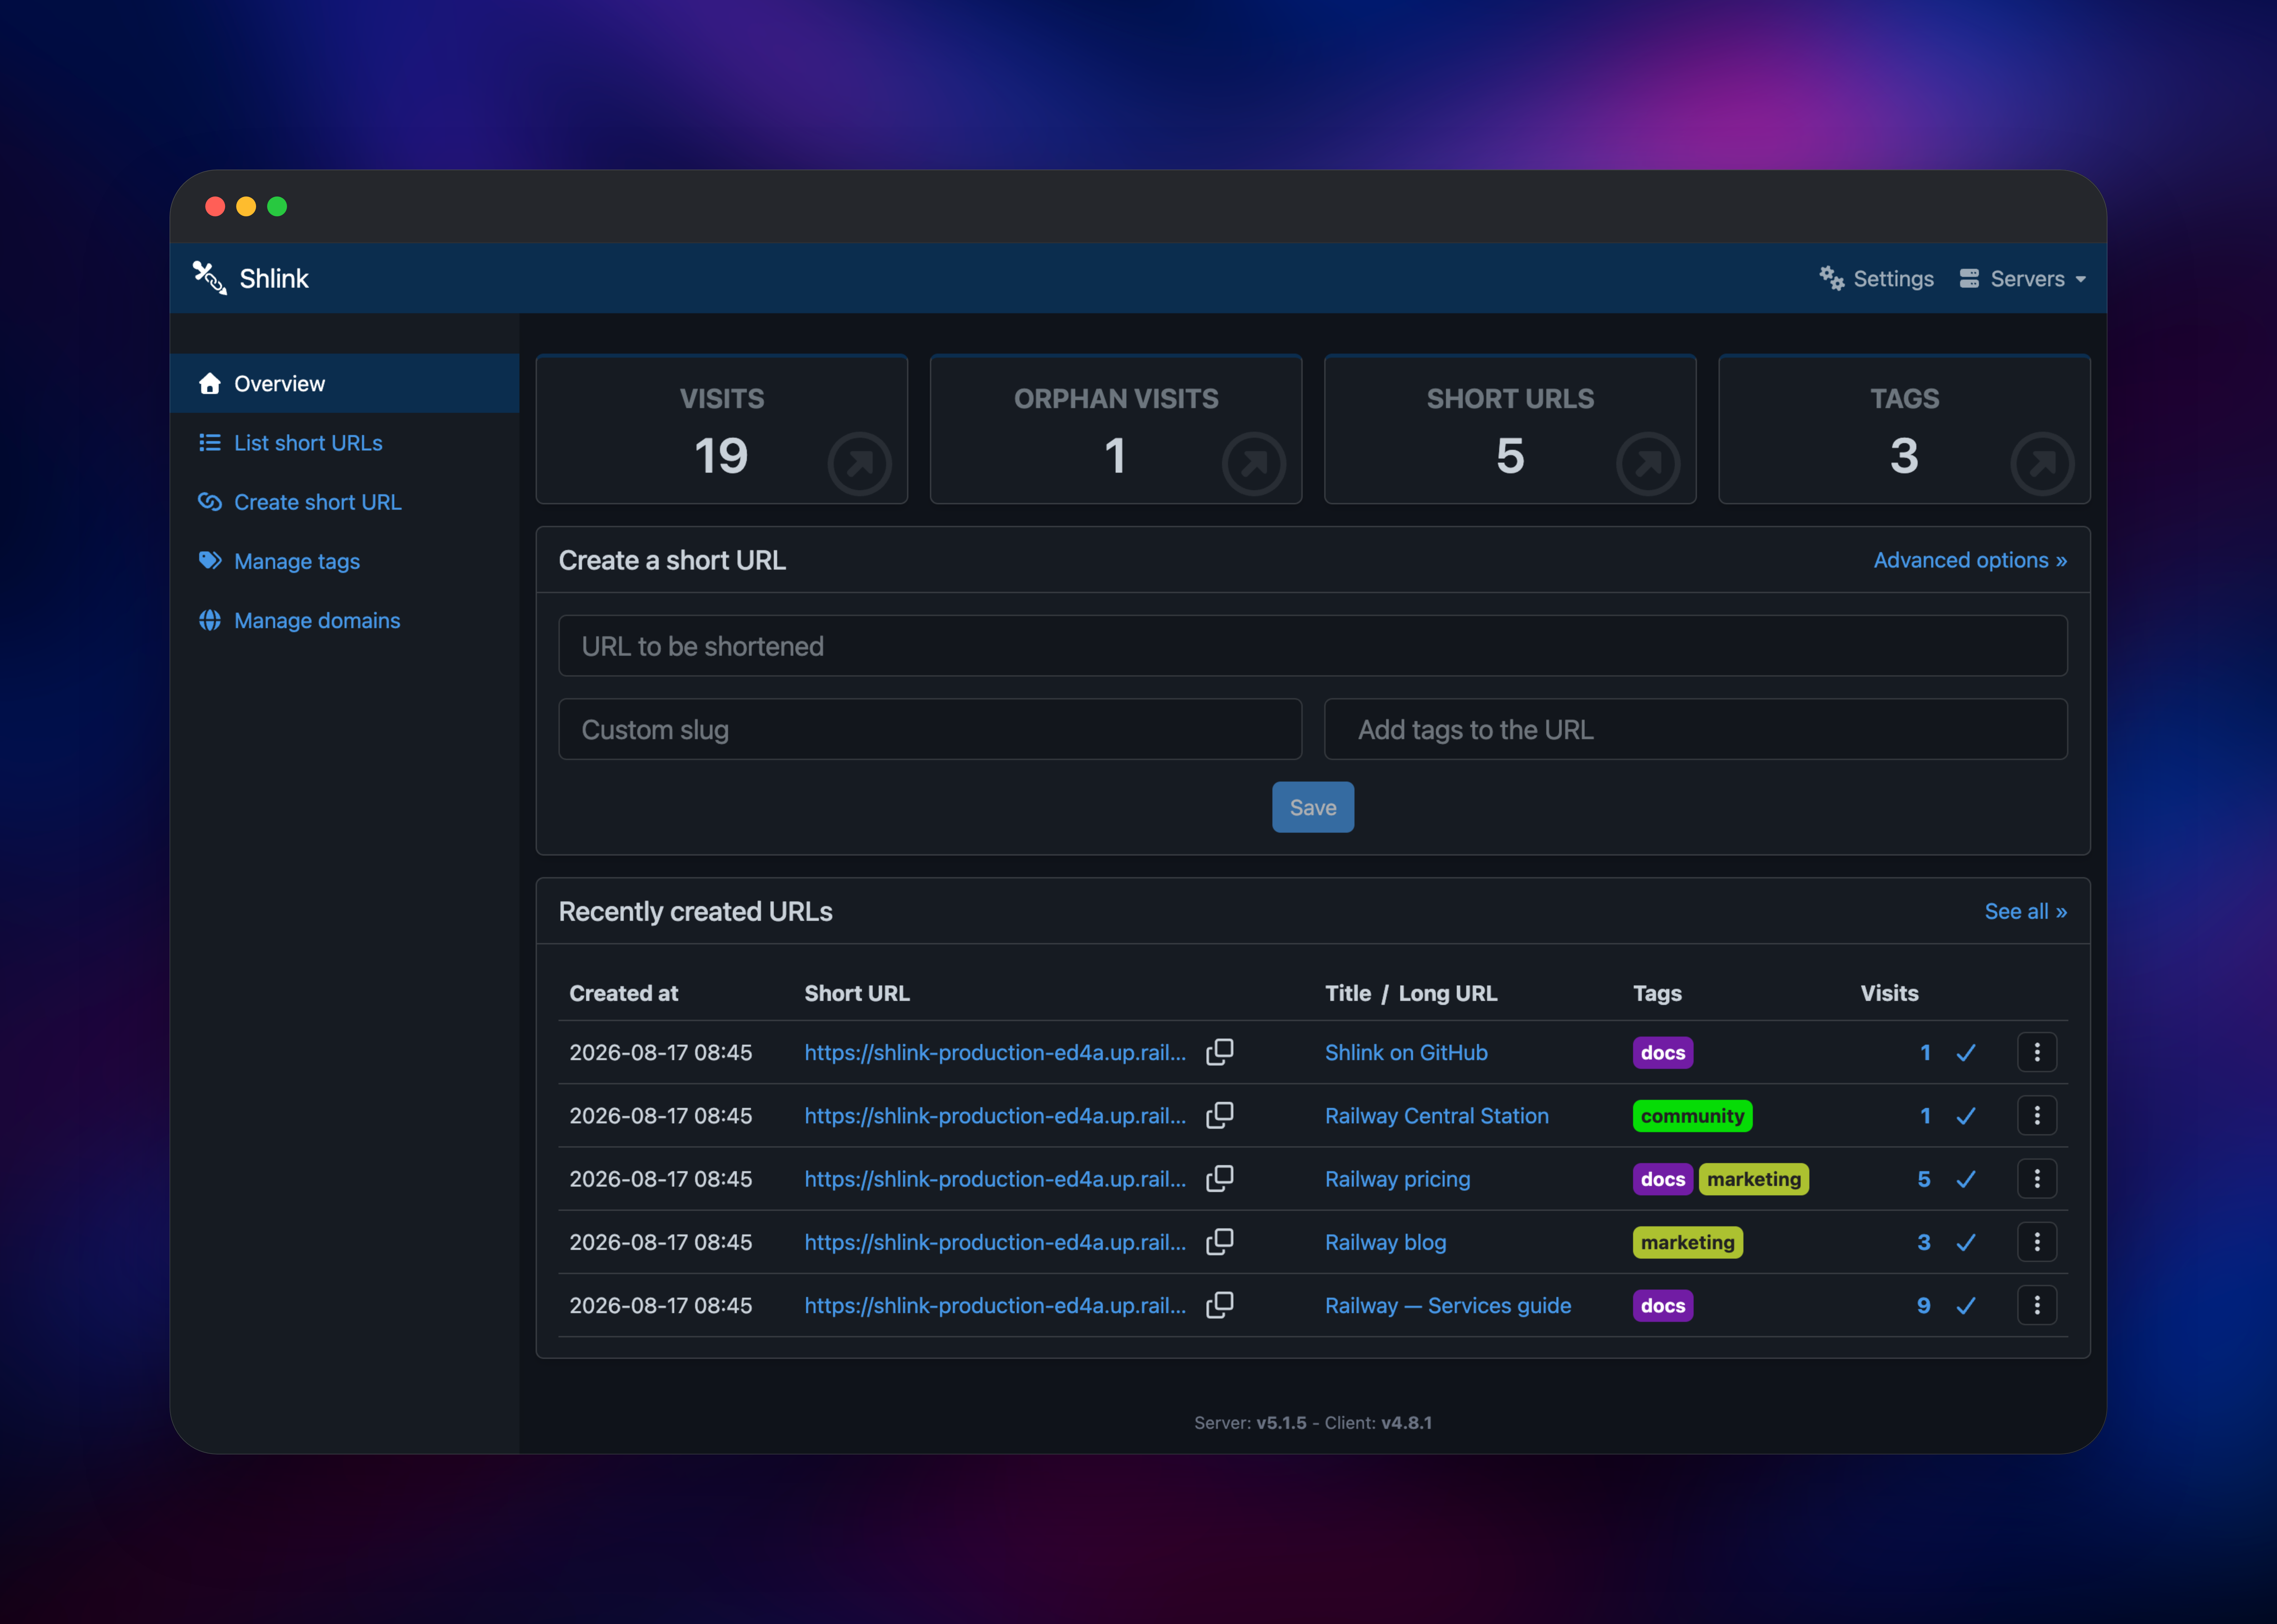Open visits count 5 for Railway pricing

tap(1924, 1179)
